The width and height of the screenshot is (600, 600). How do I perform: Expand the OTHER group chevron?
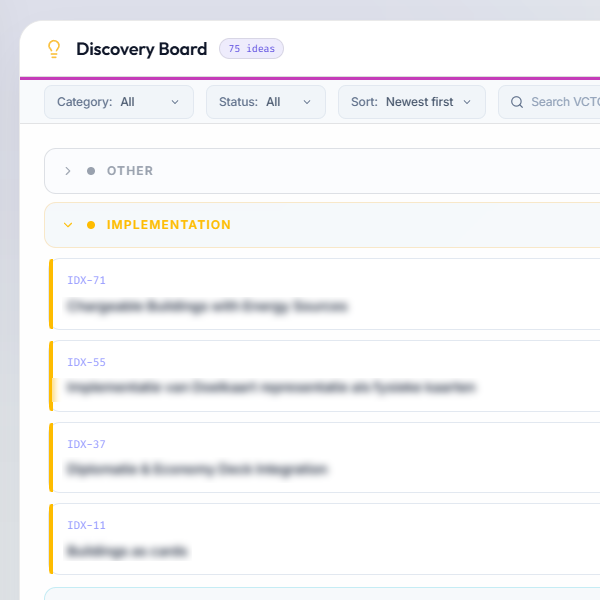(68, 171)
